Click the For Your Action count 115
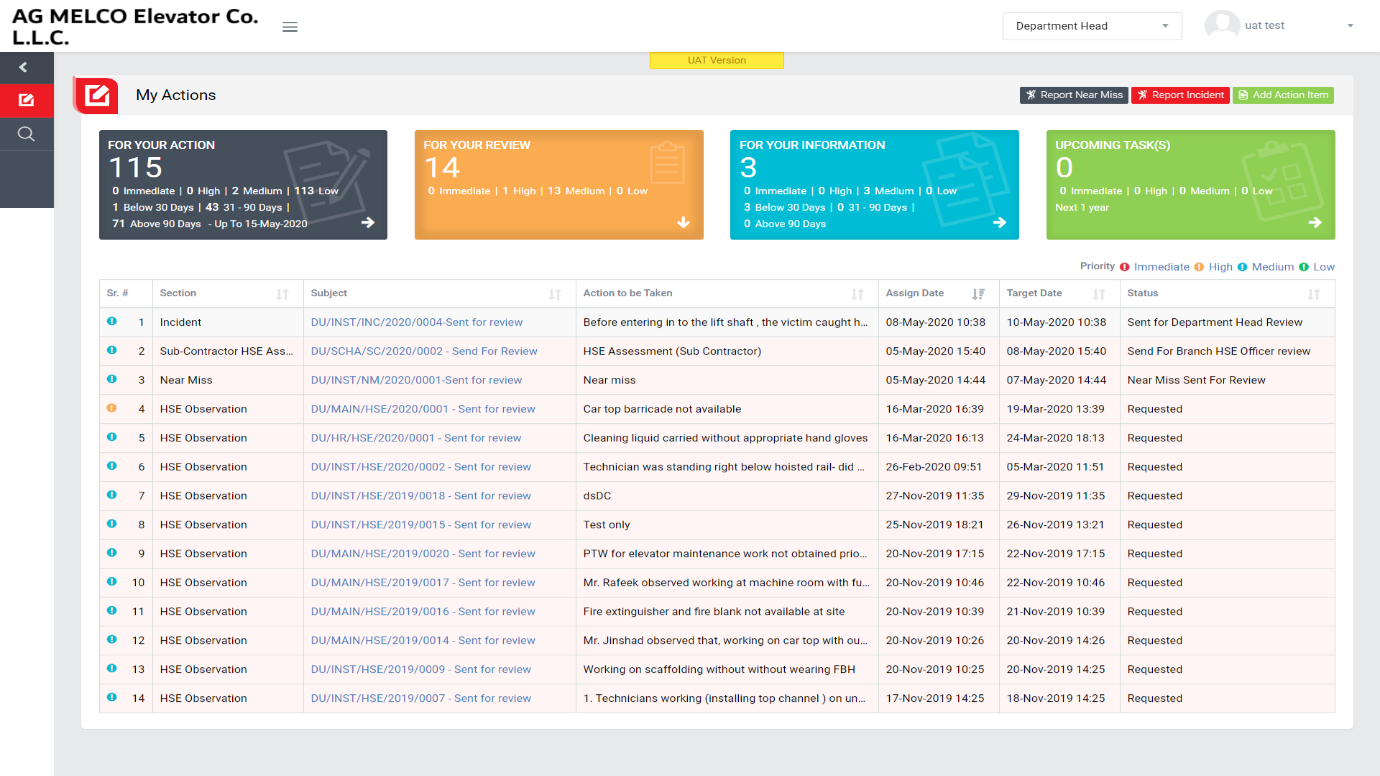Image resolution: width=1380 pixels, height=776 pixels. (x=135, y=167)
